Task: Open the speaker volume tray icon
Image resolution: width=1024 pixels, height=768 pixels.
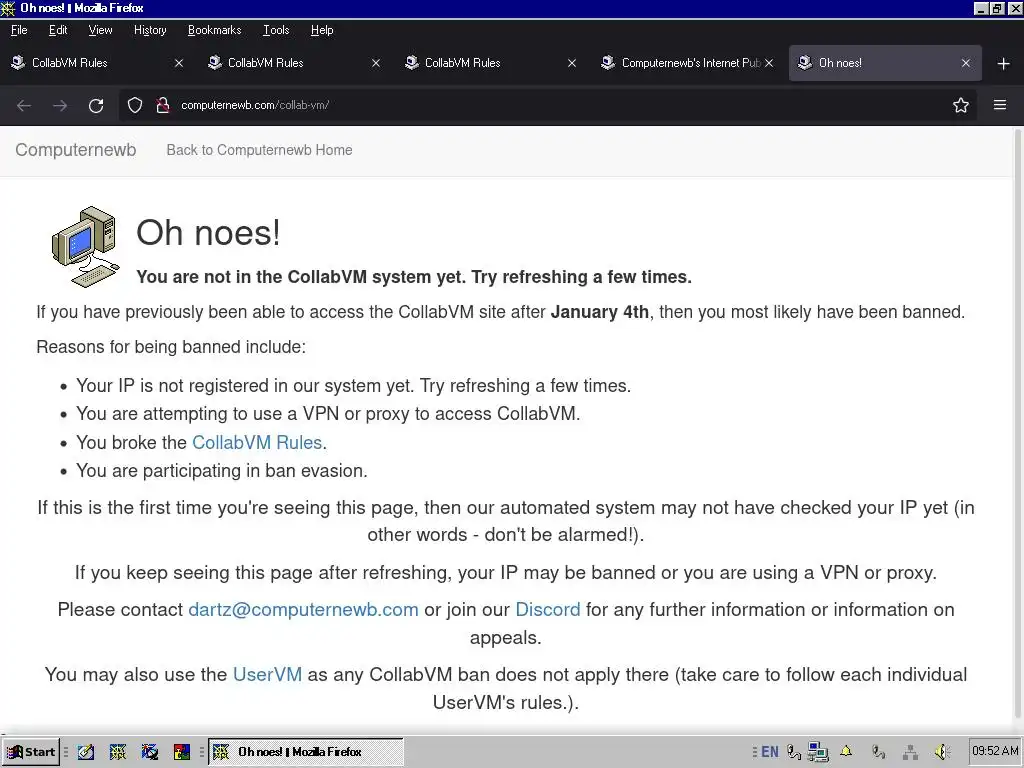Action: 941,752
